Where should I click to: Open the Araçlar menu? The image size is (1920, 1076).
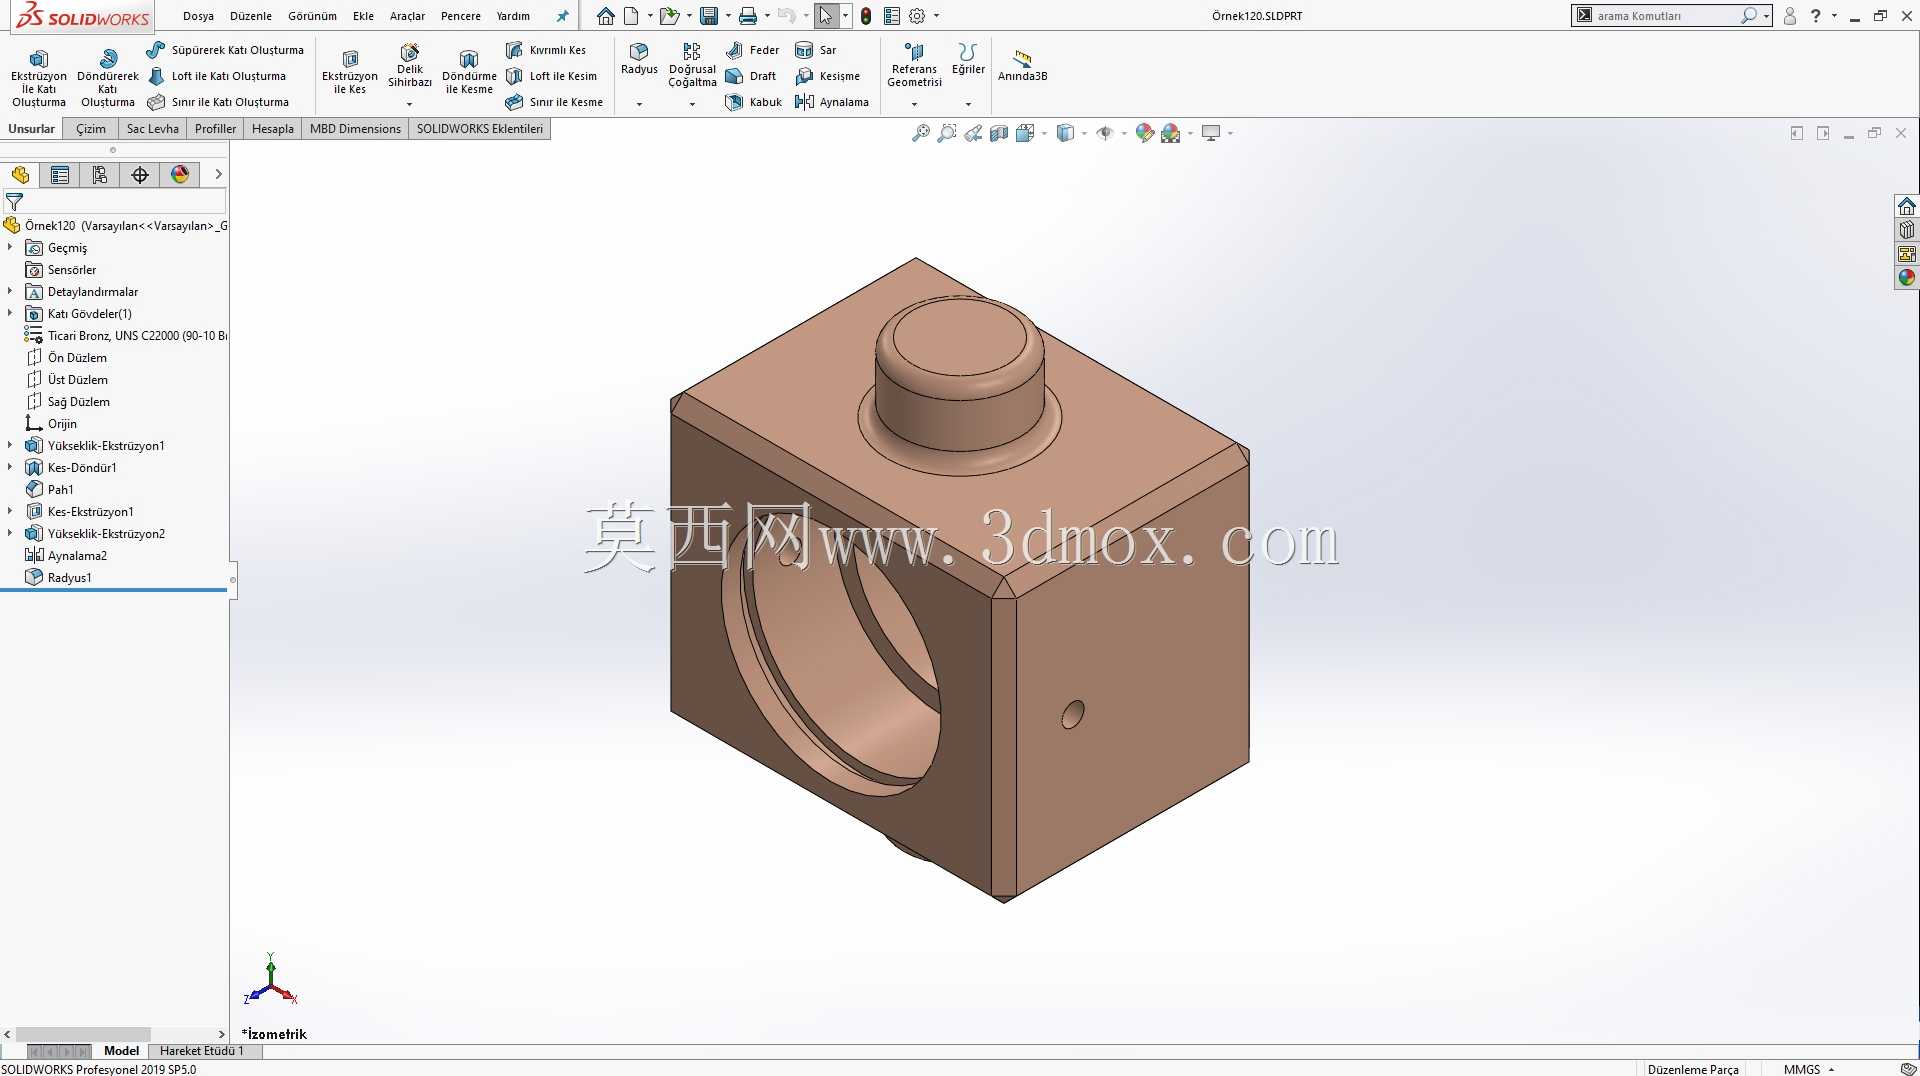point(407,16)
